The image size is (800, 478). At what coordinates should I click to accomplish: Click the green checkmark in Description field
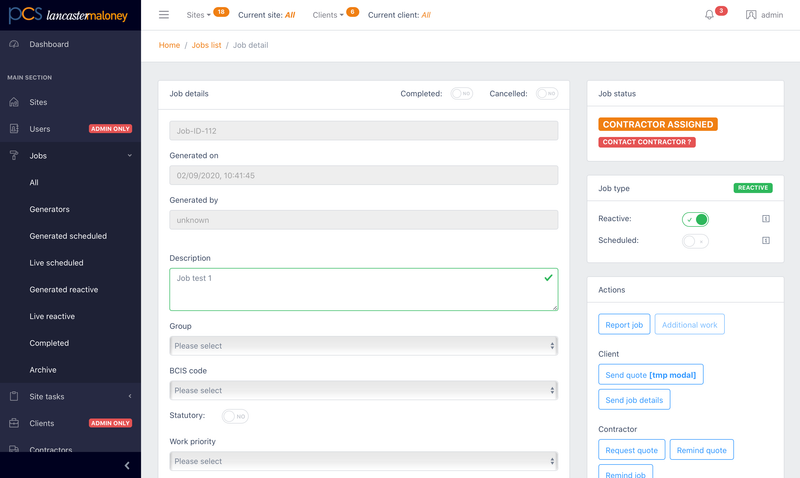tap(548, 278)
